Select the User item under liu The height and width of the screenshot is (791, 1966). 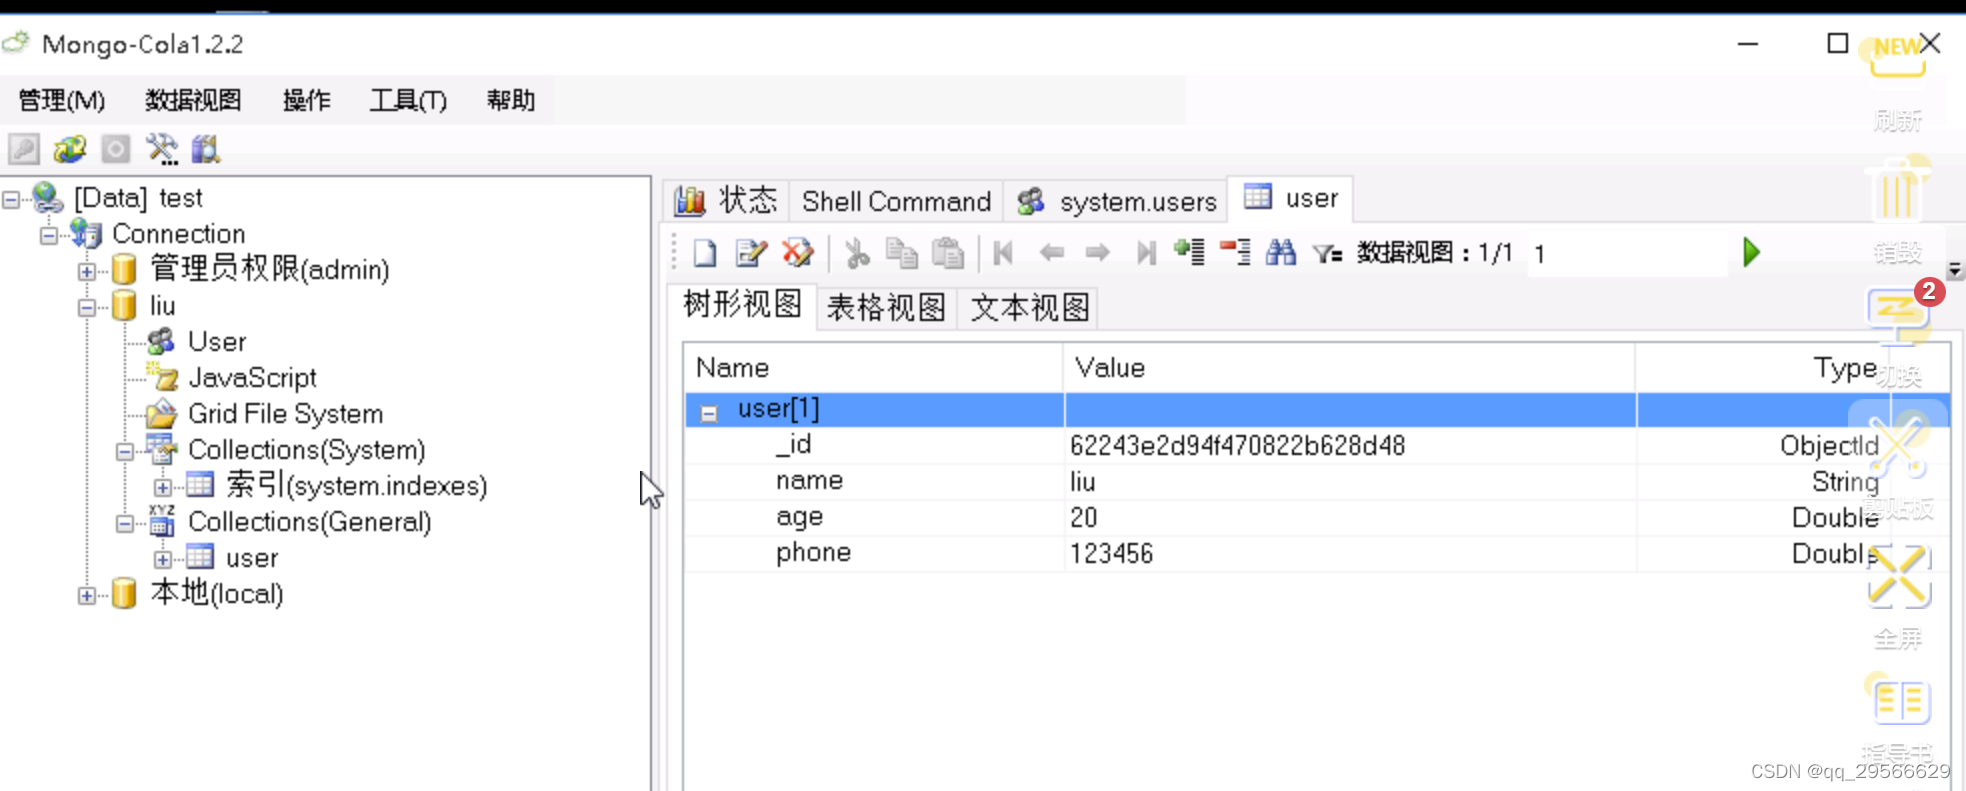coord(217,342)
